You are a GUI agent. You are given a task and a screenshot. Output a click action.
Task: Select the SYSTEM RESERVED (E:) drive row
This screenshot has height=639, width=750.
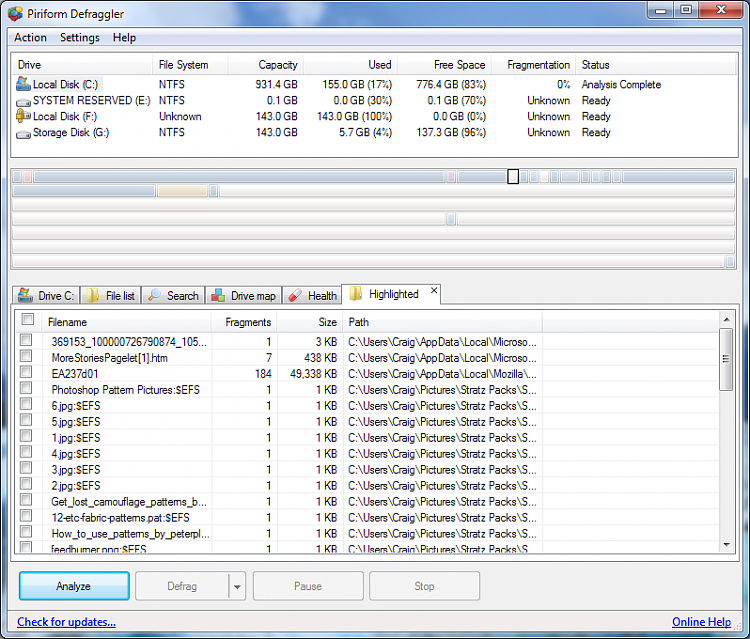click(374, 100)
